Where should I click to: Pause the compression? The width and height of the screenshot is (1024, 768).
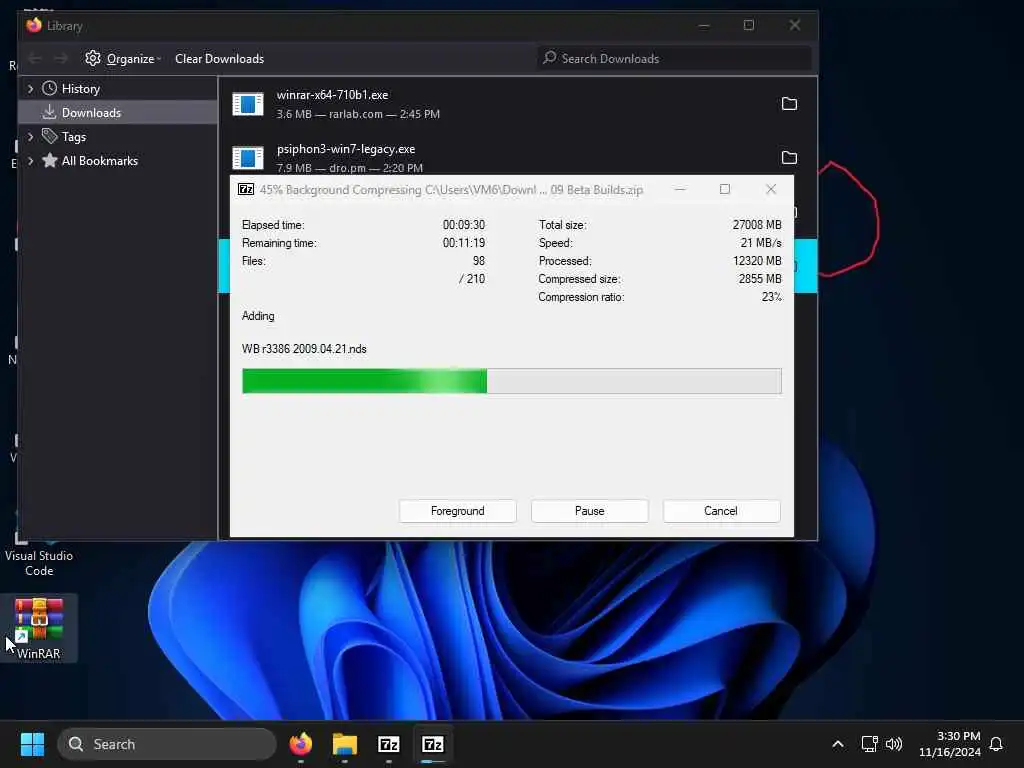590,511
